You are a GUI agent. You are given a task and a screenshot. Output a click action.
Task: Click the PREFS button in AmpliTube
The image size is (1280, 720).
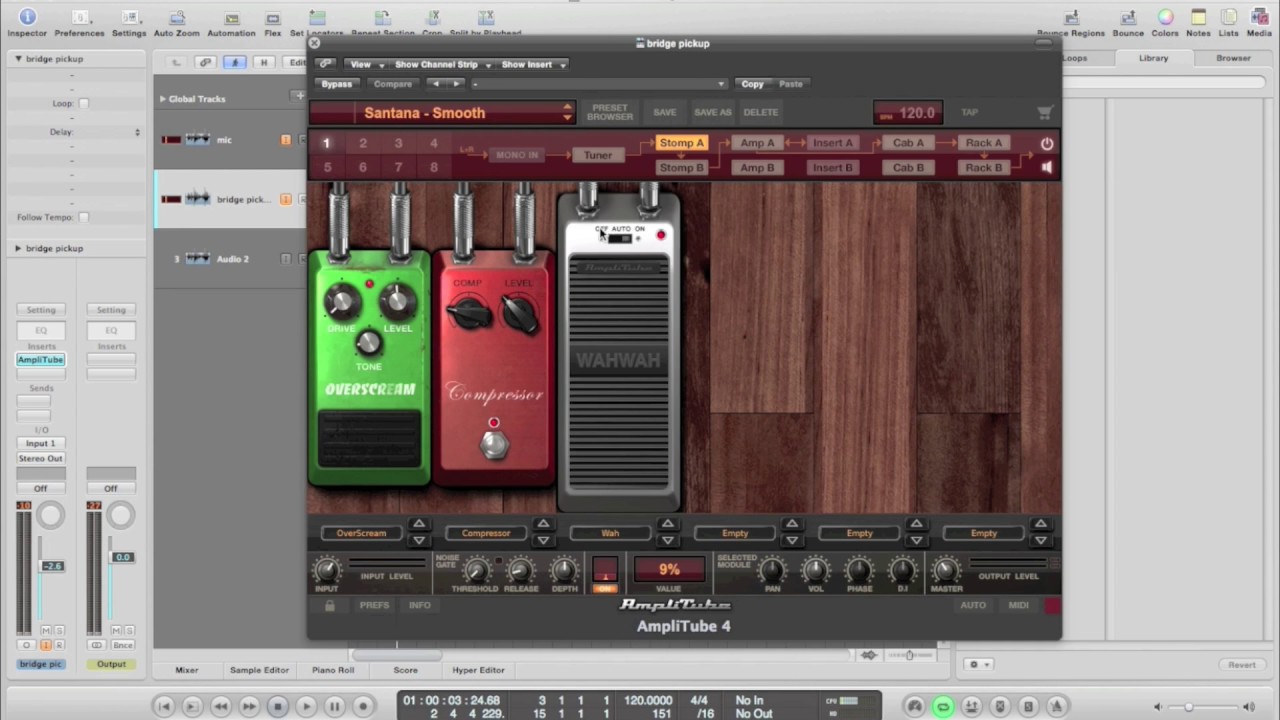pos(374,605)
